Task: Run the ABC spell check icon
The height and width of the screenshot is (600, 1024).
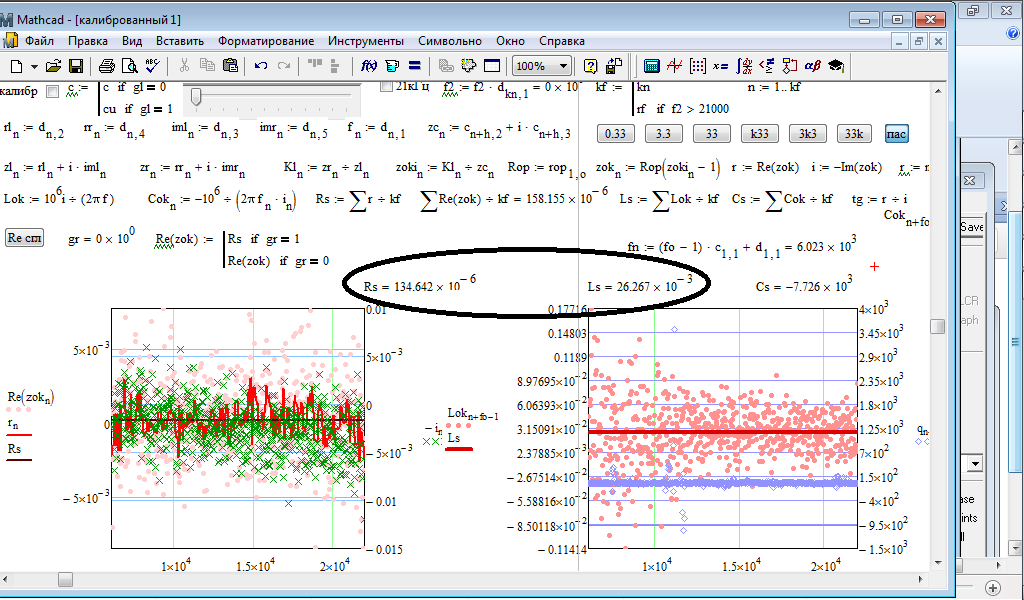Action: 152,66
